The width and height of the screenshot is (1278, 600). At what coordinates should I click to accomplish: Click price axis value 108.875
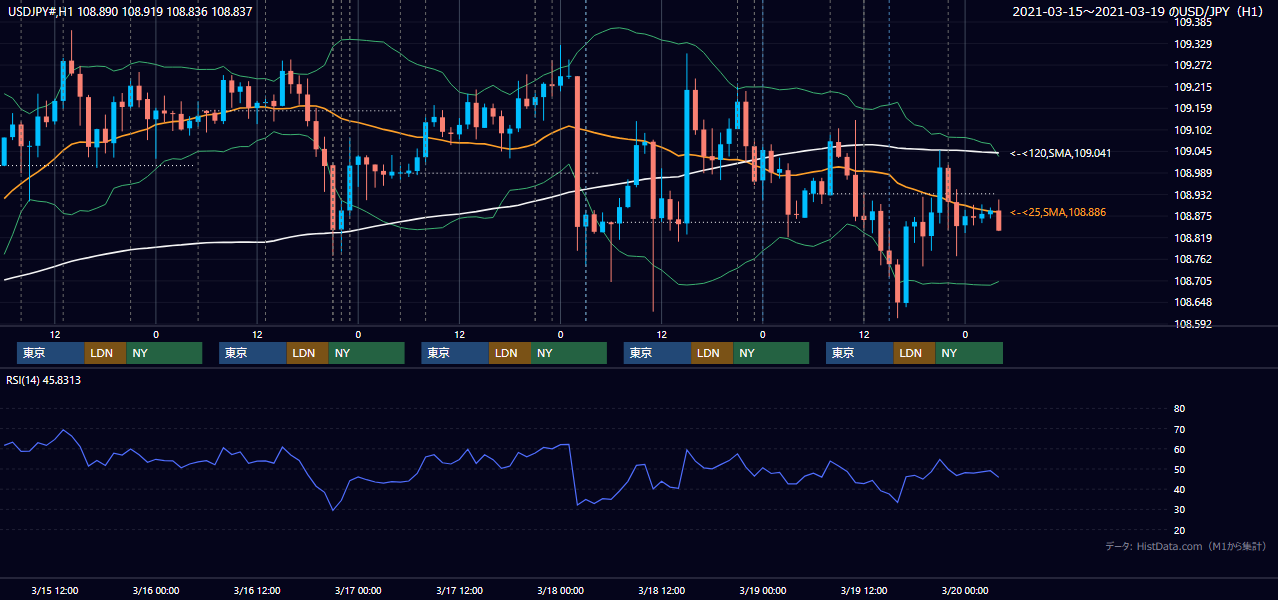point(1193,216)
